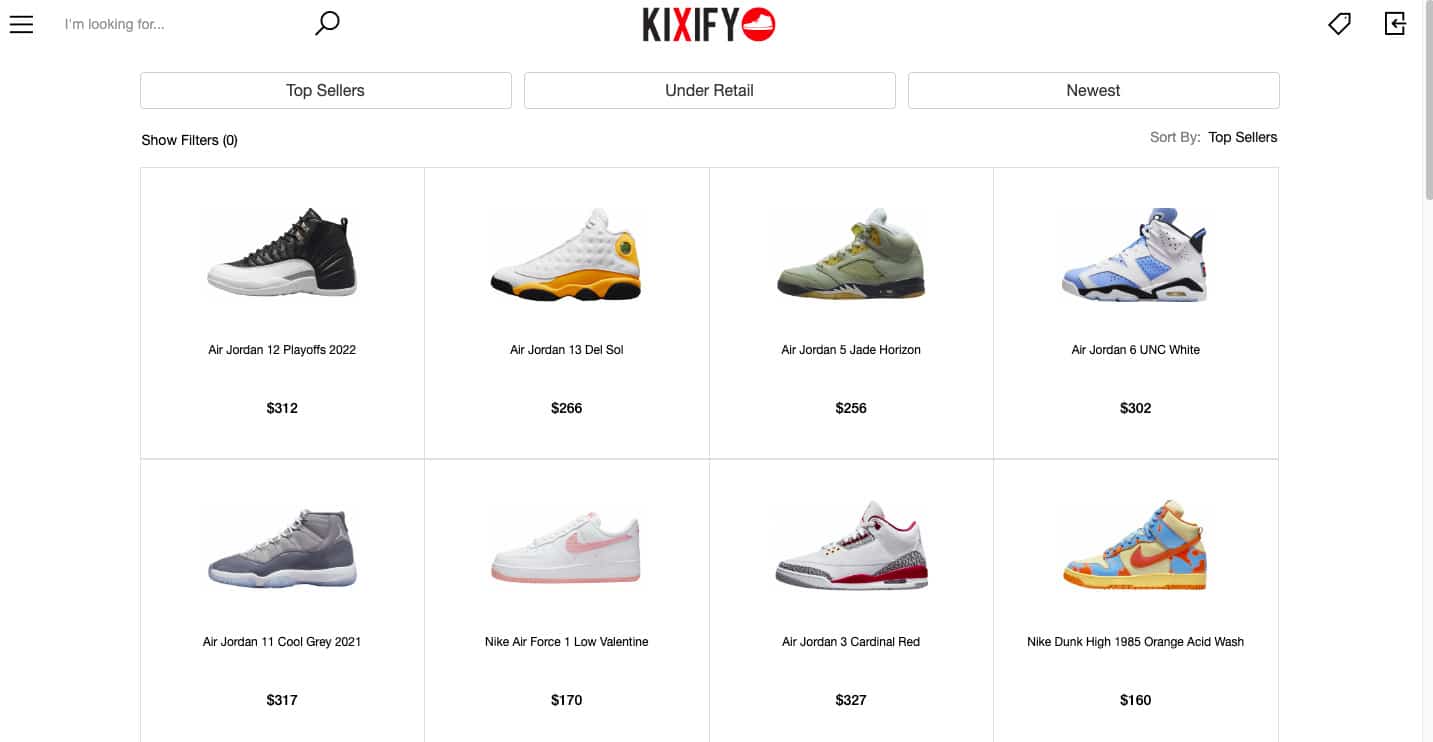Expand Show Filters panel

[x=189, y=140]
